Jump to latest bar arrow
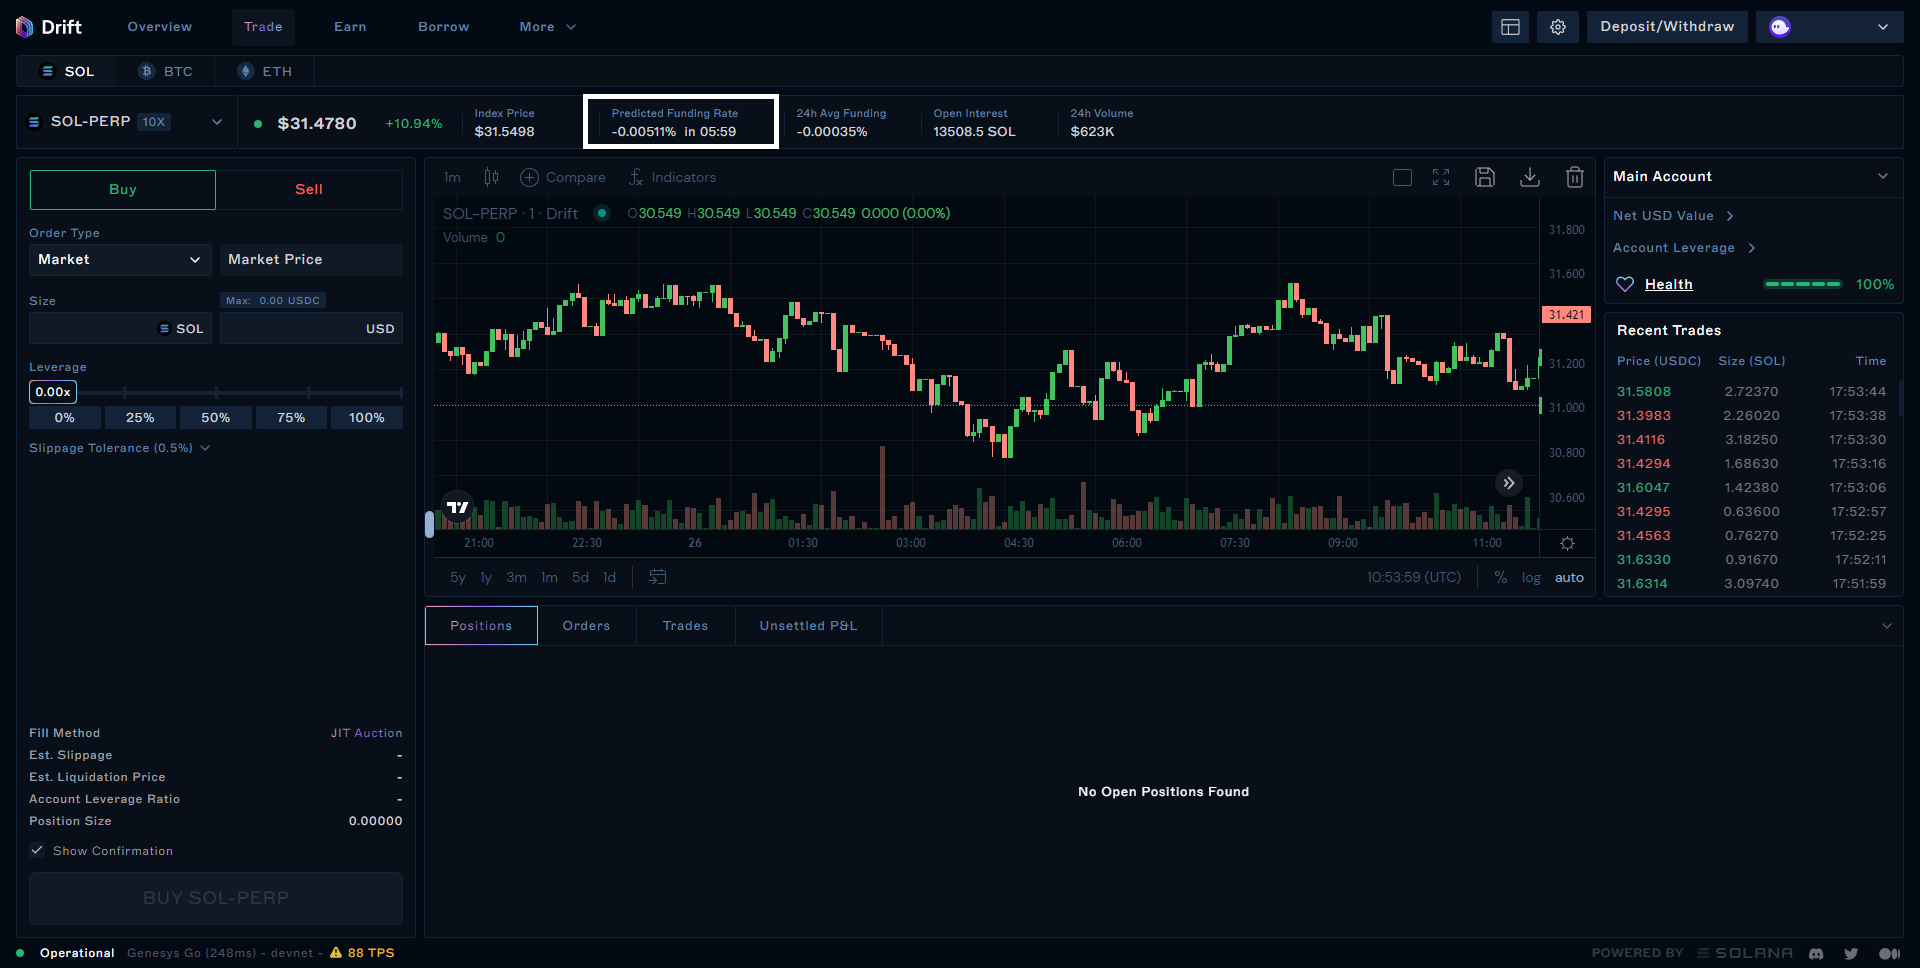1920x968 pixels. pyautogui.click(x=1509, y=483)
